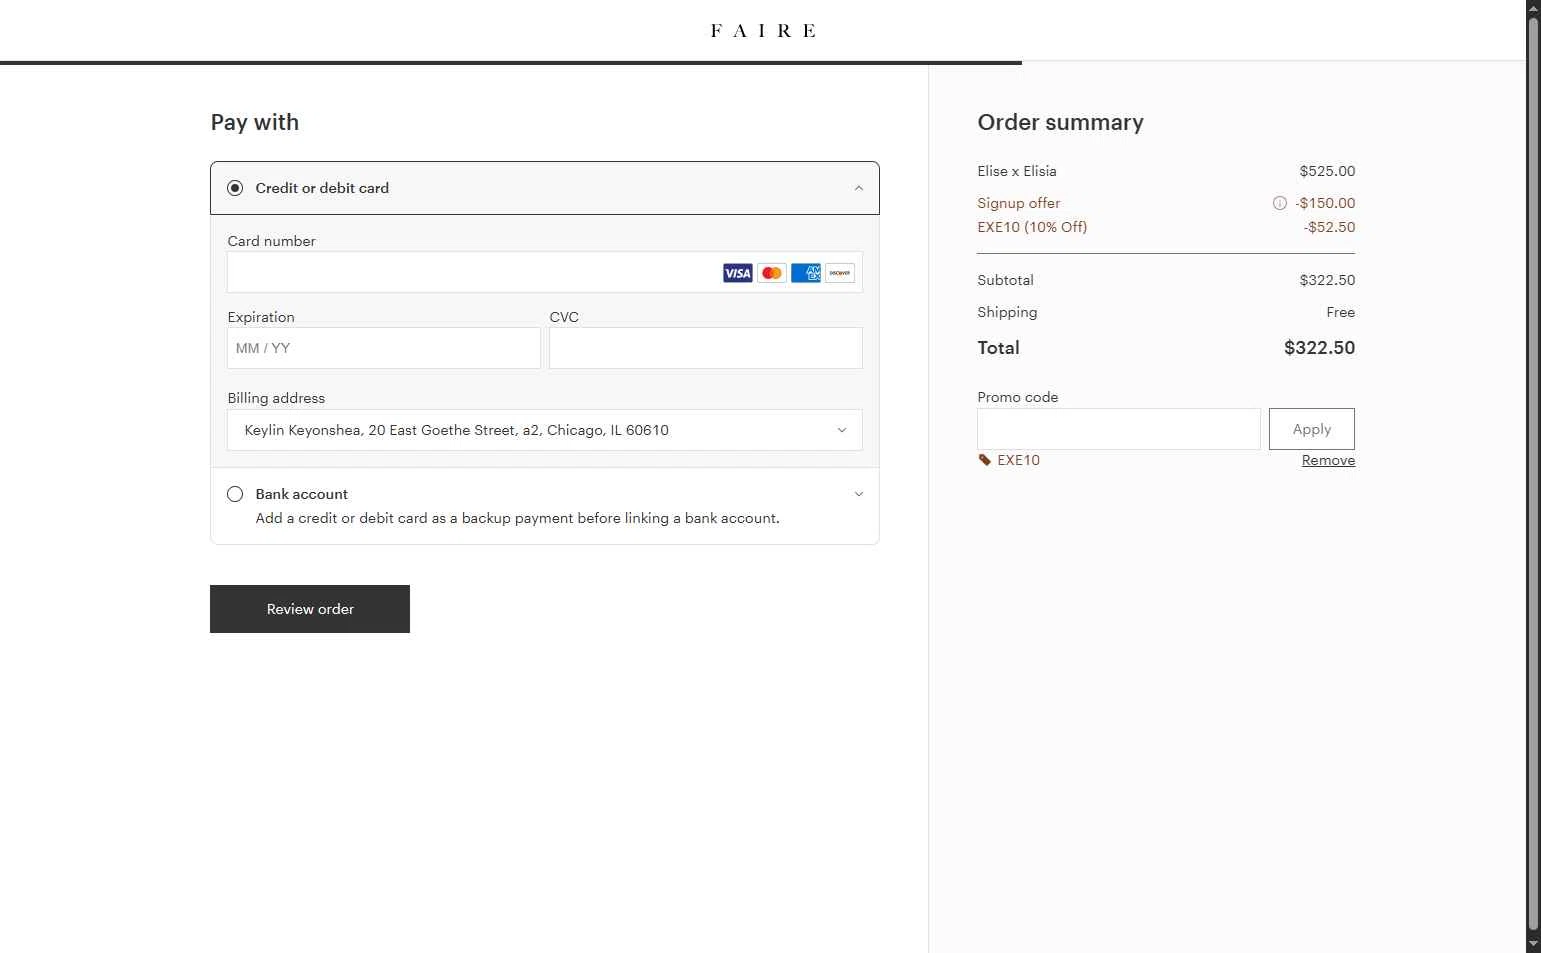The height and width of the screenshot is (953, 1541).
Task: Click the Signup offer info icon
Action: pos(1279,203)
